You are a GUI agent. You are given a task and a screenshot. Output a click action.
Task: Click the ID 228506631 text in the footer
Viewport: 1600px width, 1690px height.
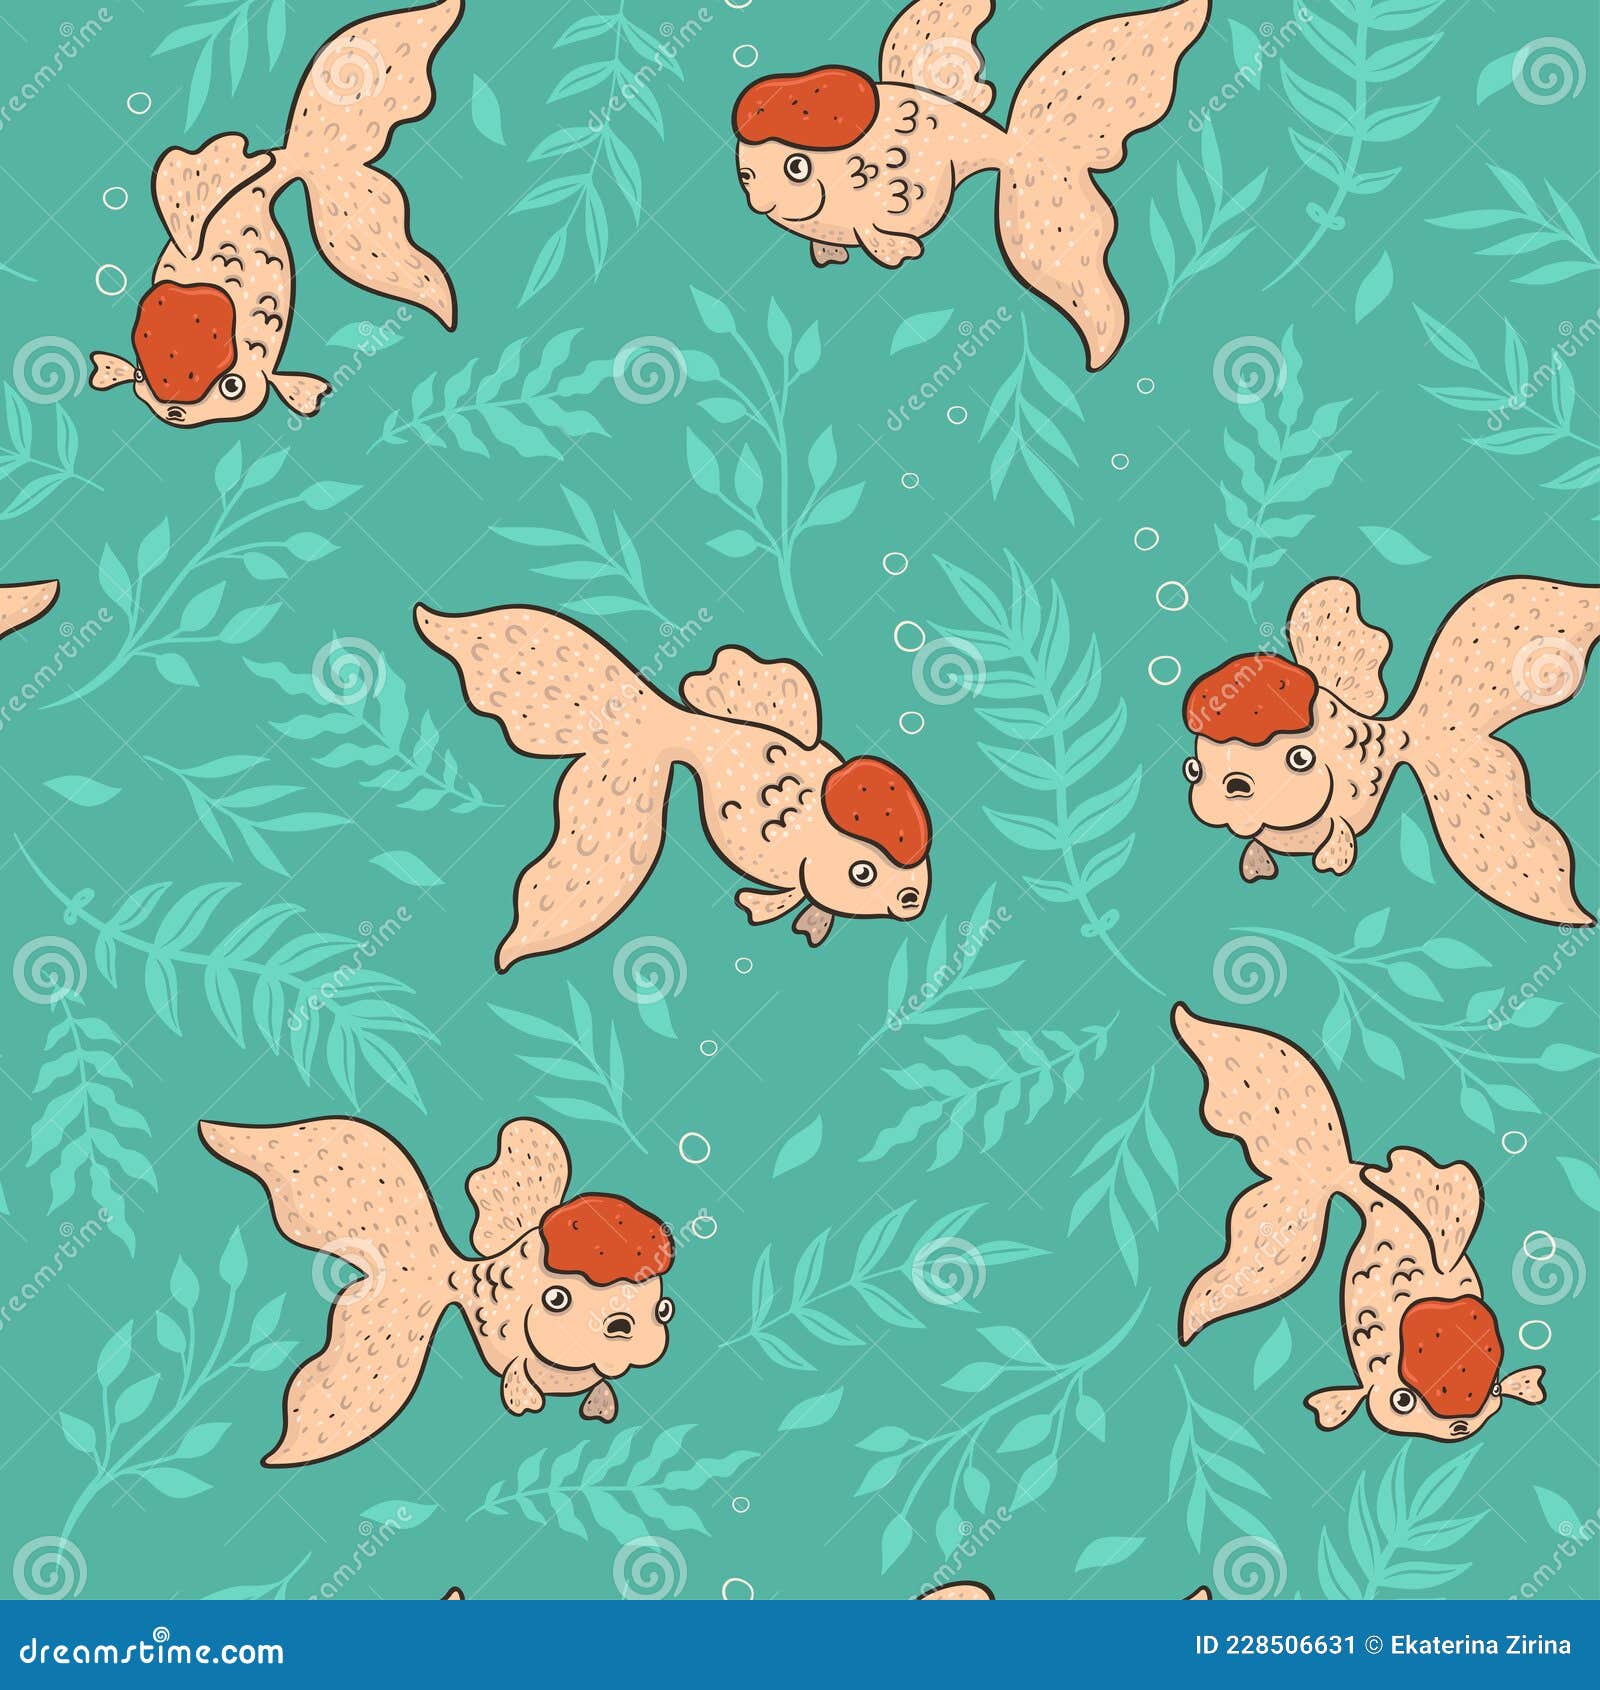pos(1274,1648)
